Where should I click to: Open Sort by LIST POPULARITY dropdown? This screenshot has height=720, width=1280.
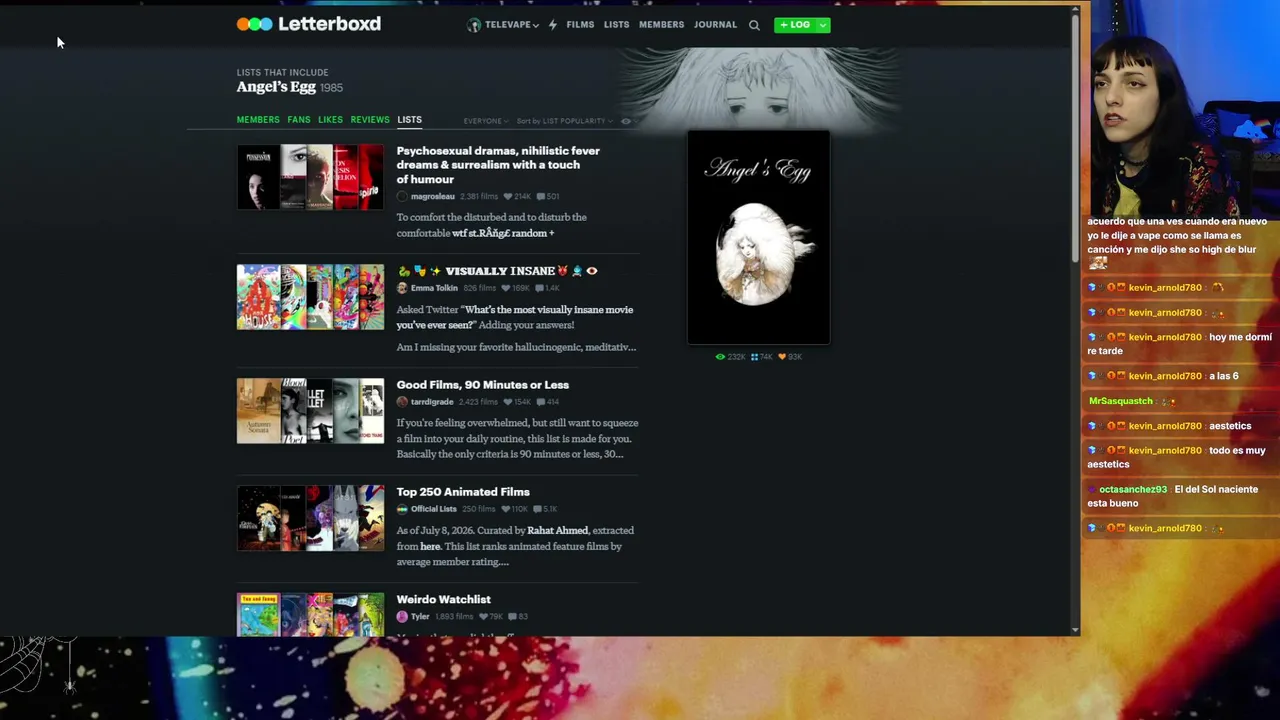pos(564,121)
